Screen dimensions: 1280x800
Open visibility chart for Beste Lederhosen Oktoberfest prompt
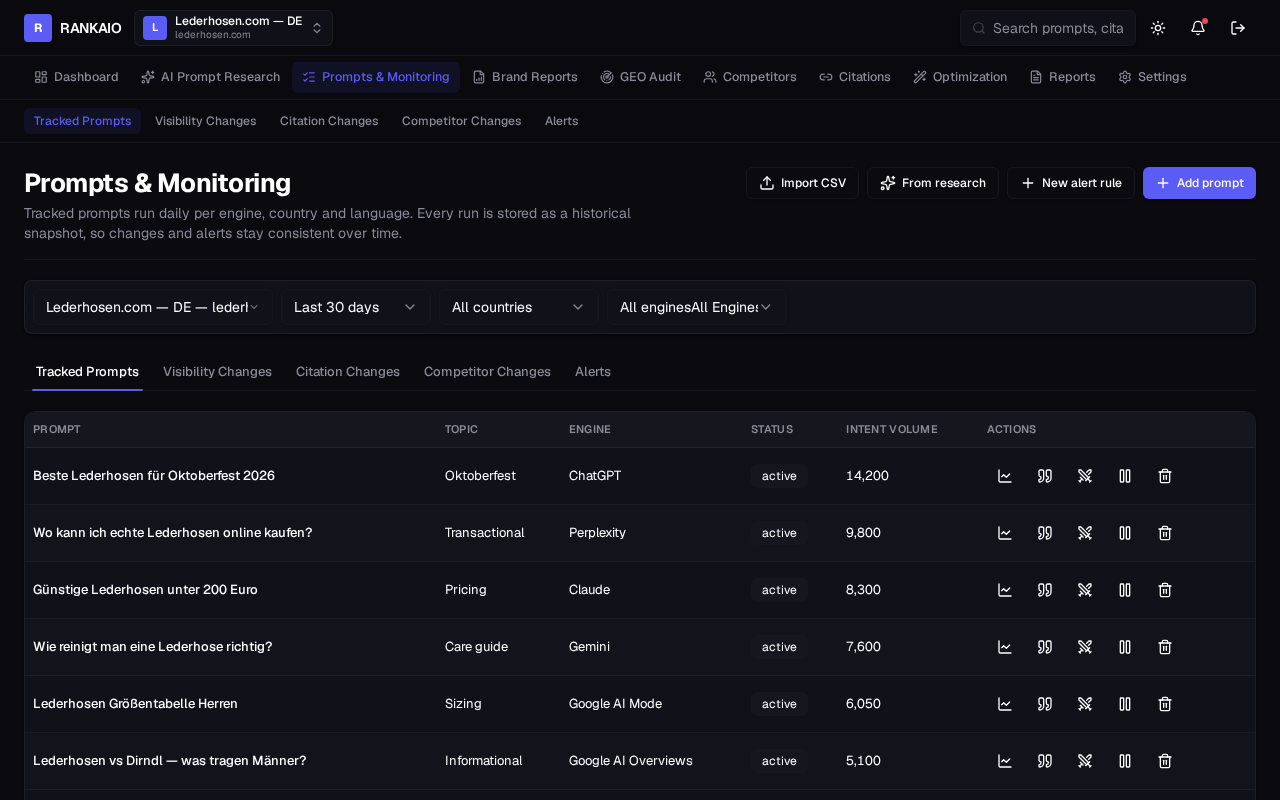(1005, 476)
